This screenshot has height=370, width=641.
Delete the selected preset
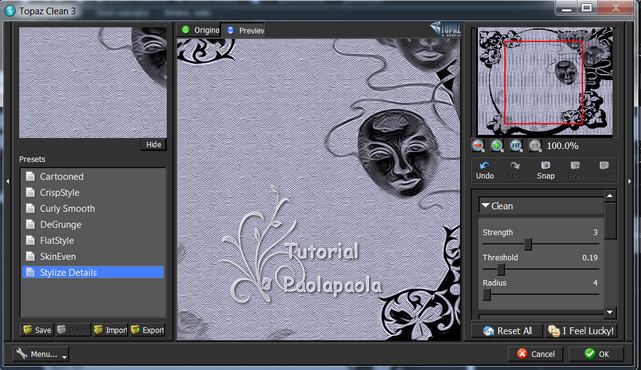[x=74, y=330]
